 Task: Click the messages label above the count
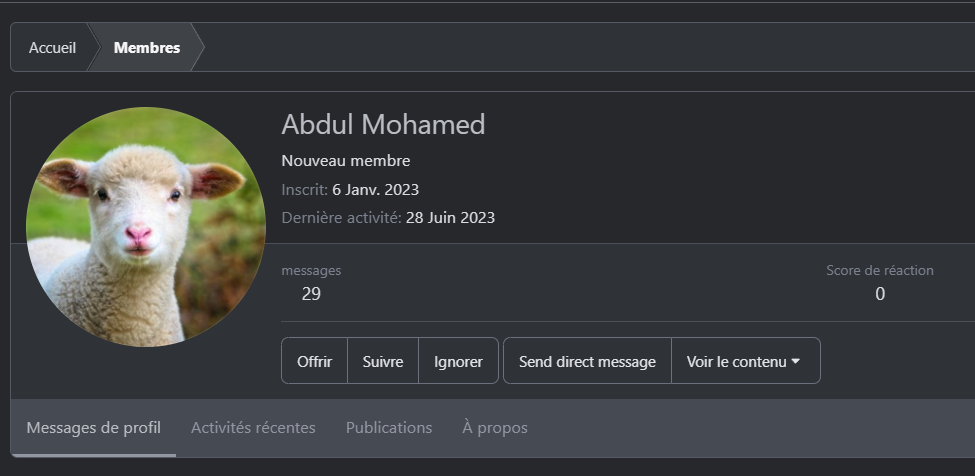point(311,270)
